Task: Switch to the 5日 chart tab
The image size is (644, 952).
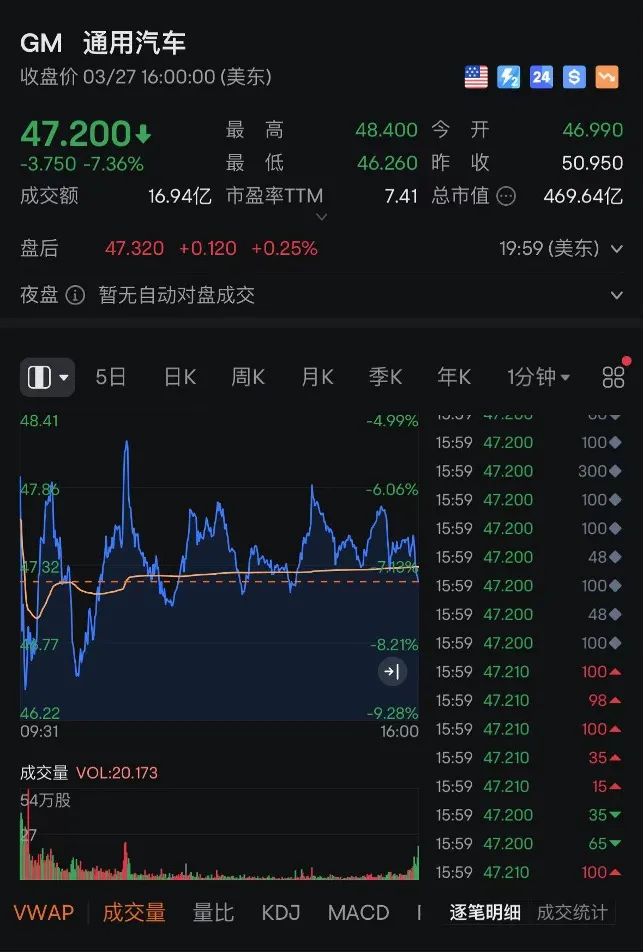Action: point(110,377)
